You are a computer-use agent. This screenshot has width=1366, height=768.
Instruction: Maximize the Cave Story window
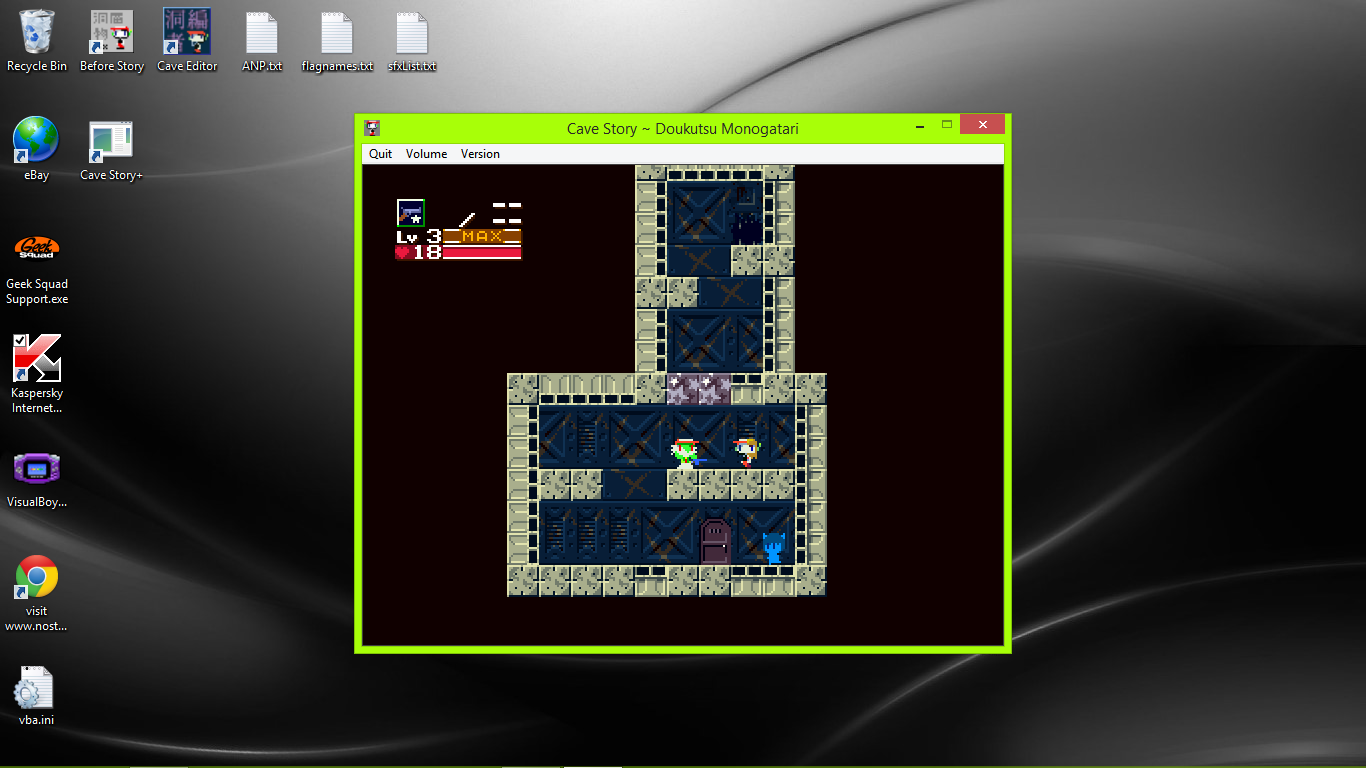[946, 125]
